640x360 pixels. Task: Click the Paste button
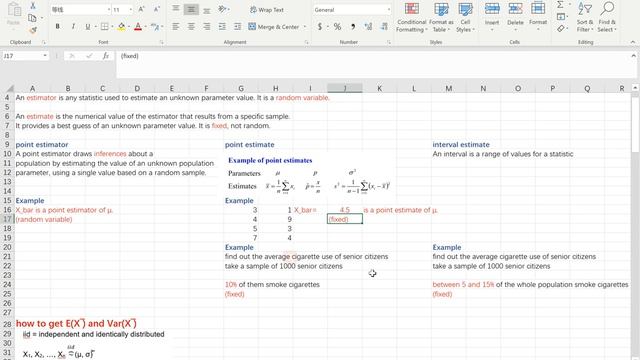(13, 16)
